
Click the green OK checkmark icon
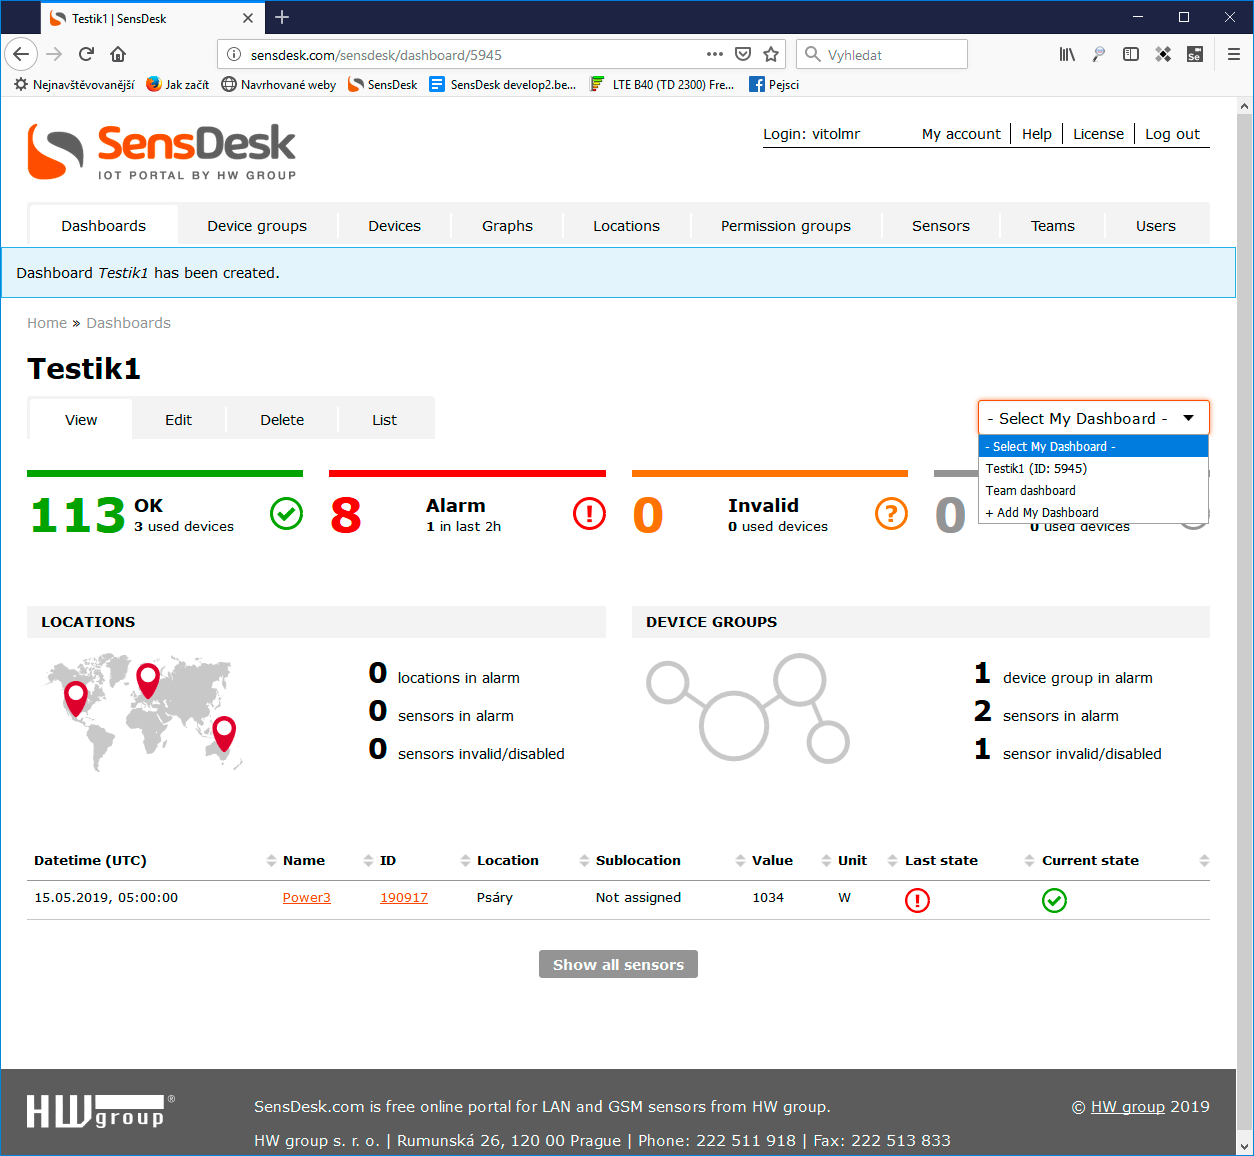pos(286,514)
